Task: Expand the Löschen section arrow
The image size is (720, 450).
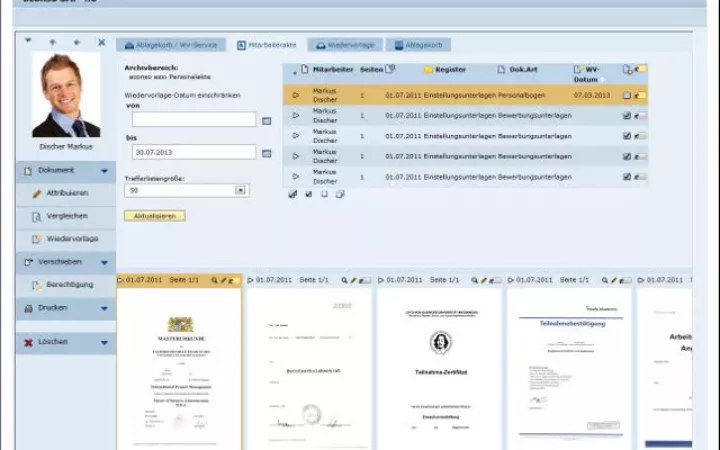Action: click(104, 343)
